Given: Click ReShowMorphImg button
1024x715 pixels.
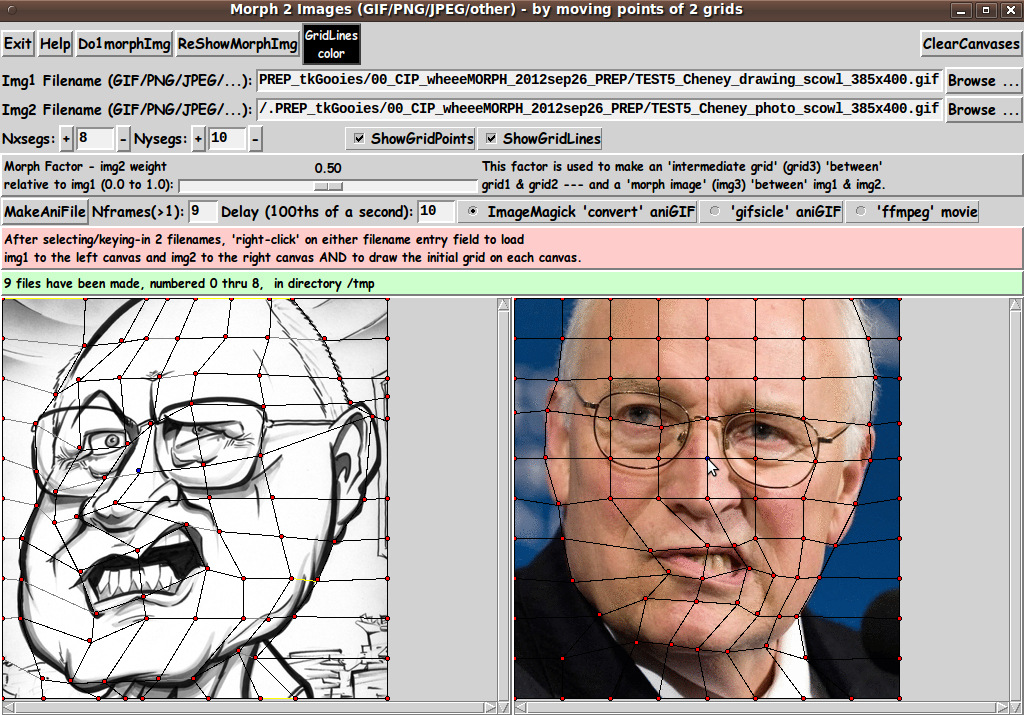Looking at the screenshot, I should [238, 44].
